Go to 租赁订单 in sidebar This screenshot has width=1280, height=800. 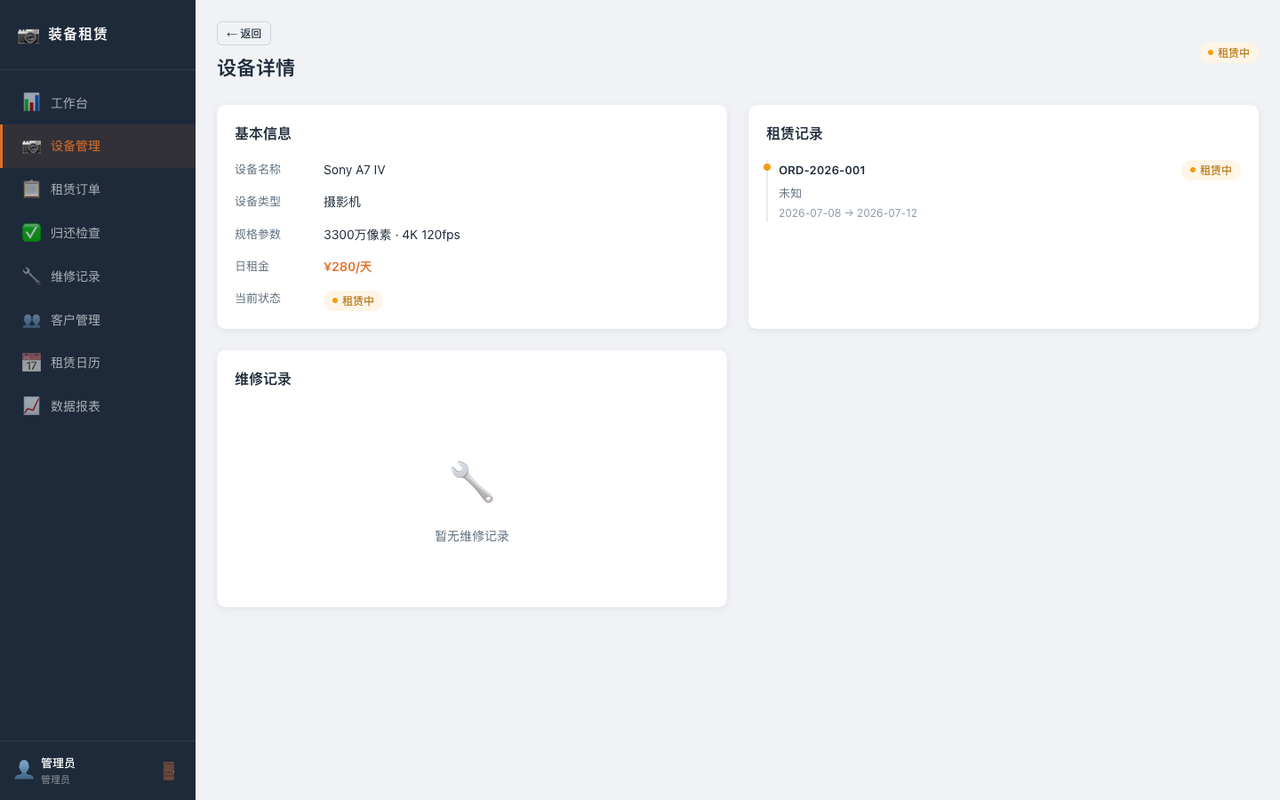(x=98, y=189)
